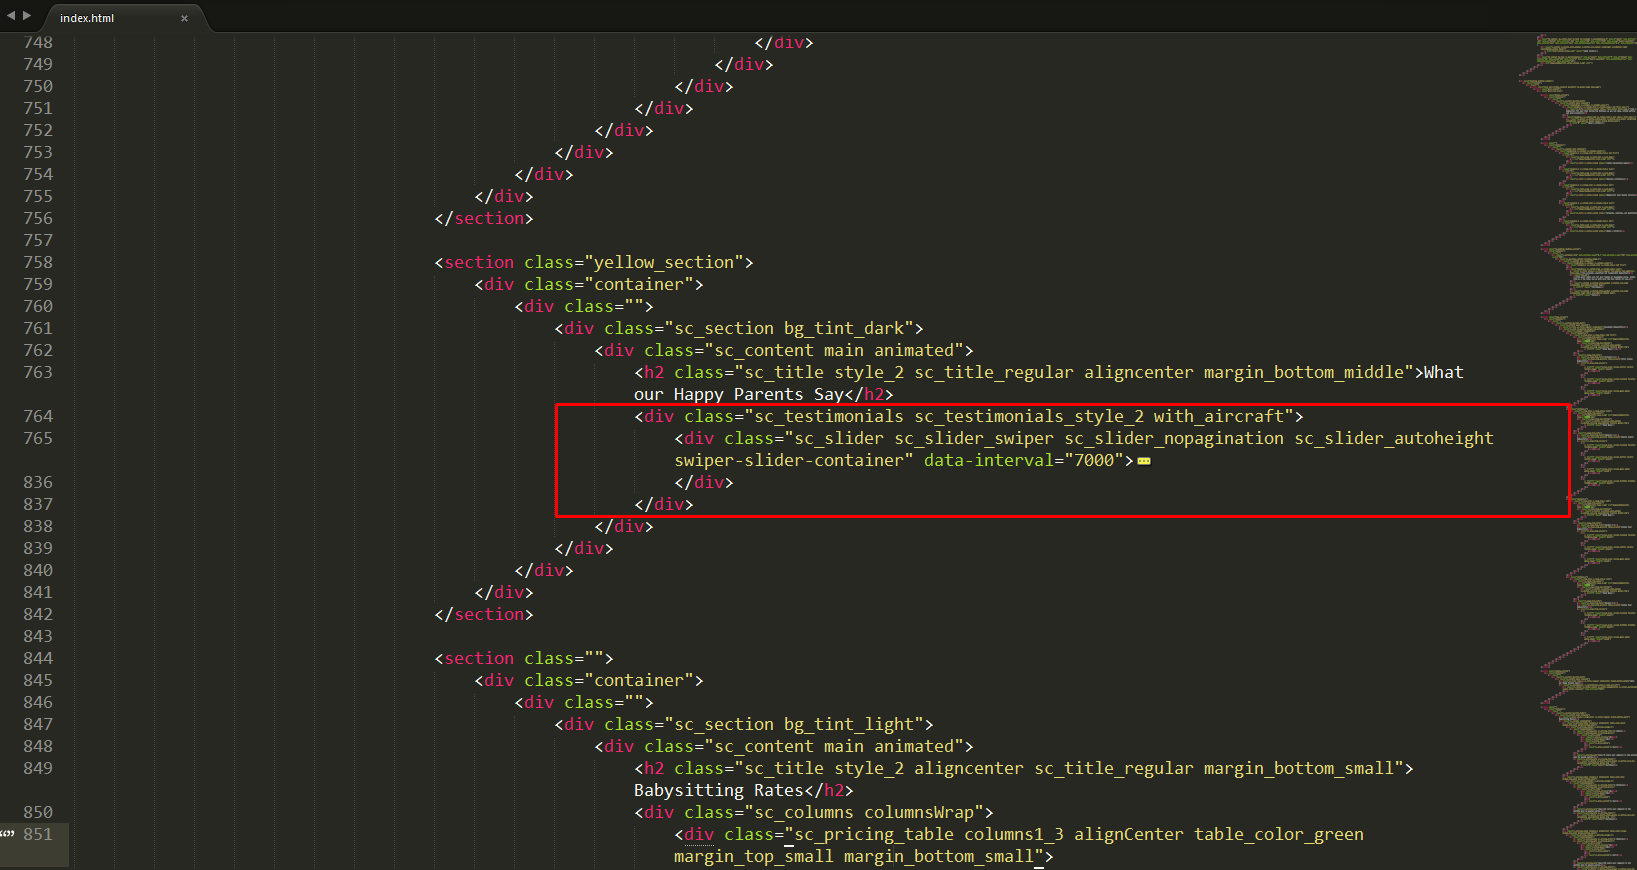1637x870 pixels.
Task: Select the index.html tab
Action: [88, 18]
